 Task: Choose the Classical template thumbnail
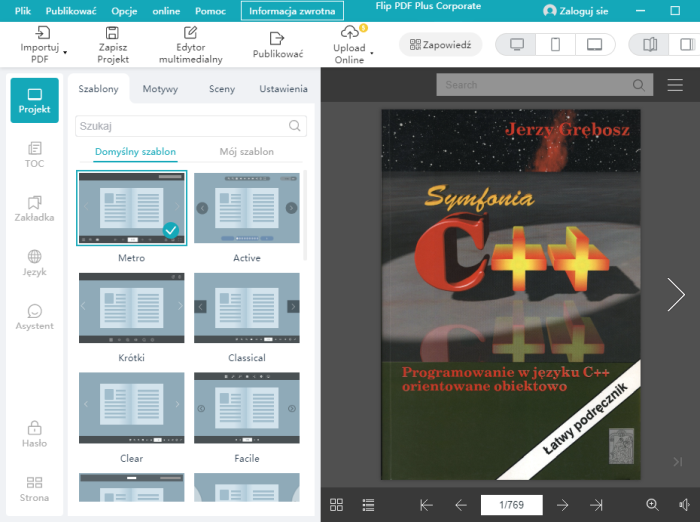(x=247, y=308)
